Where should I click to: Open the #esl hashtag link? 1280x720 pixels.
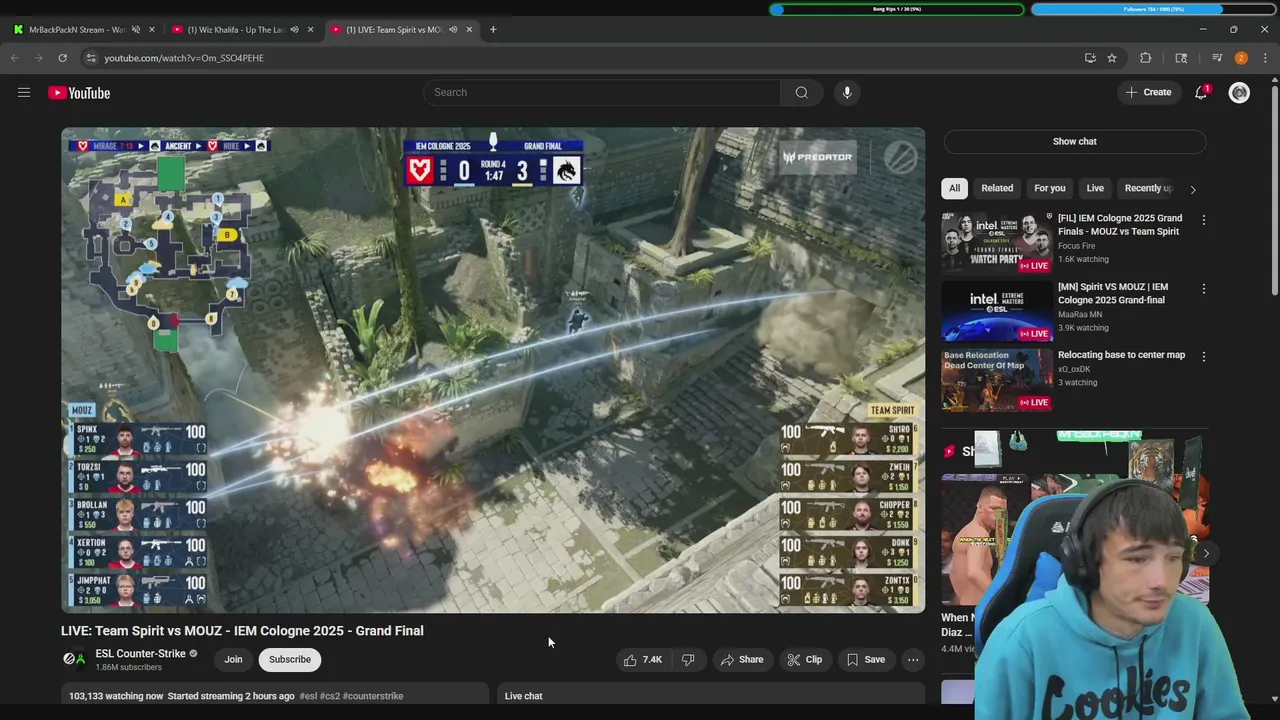click(308, 696)
